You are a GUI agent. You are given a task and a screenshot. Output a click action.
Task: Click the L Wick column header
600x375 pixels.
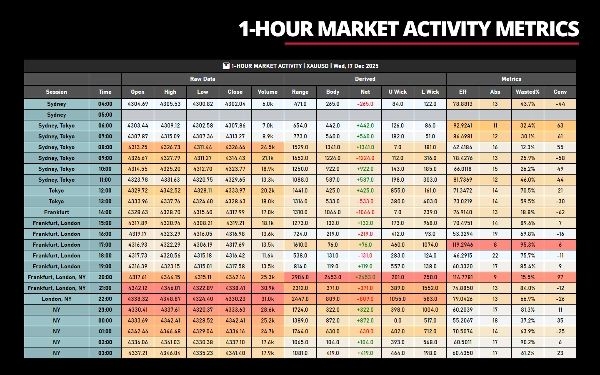(430, 92)
